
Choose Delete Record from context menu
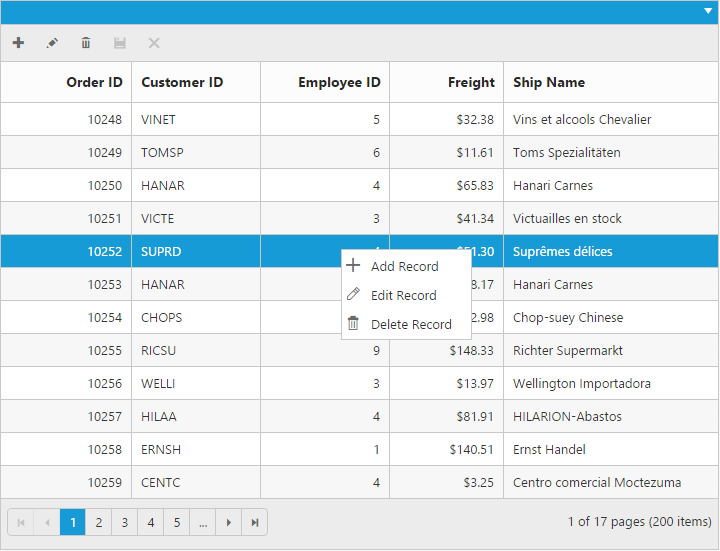point(411,325)
